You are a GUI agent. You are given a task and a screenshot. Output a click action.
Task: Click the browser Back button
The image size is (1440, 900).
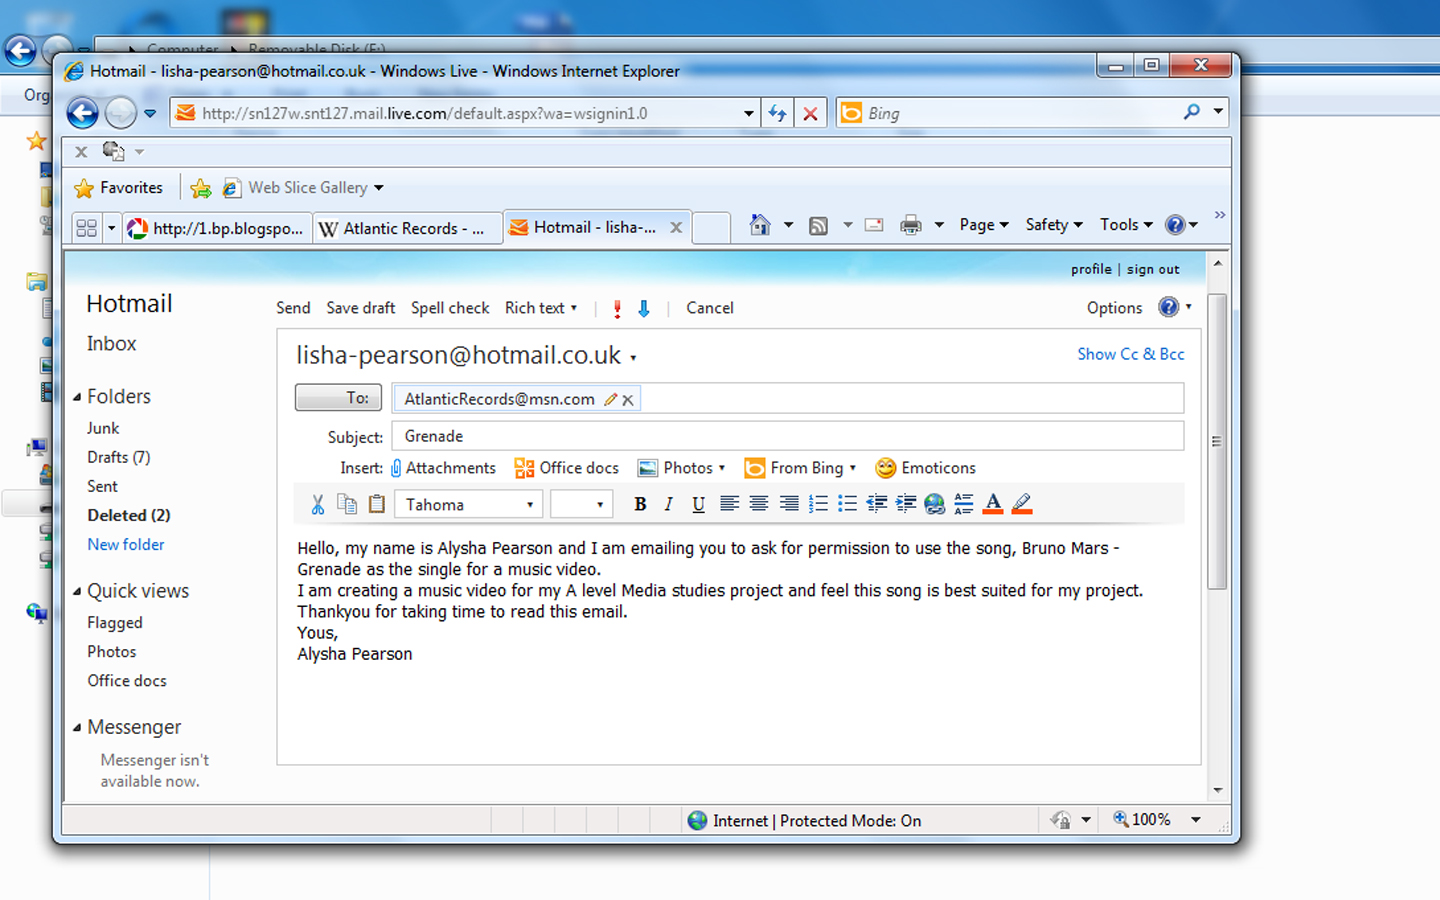(83, 113)
